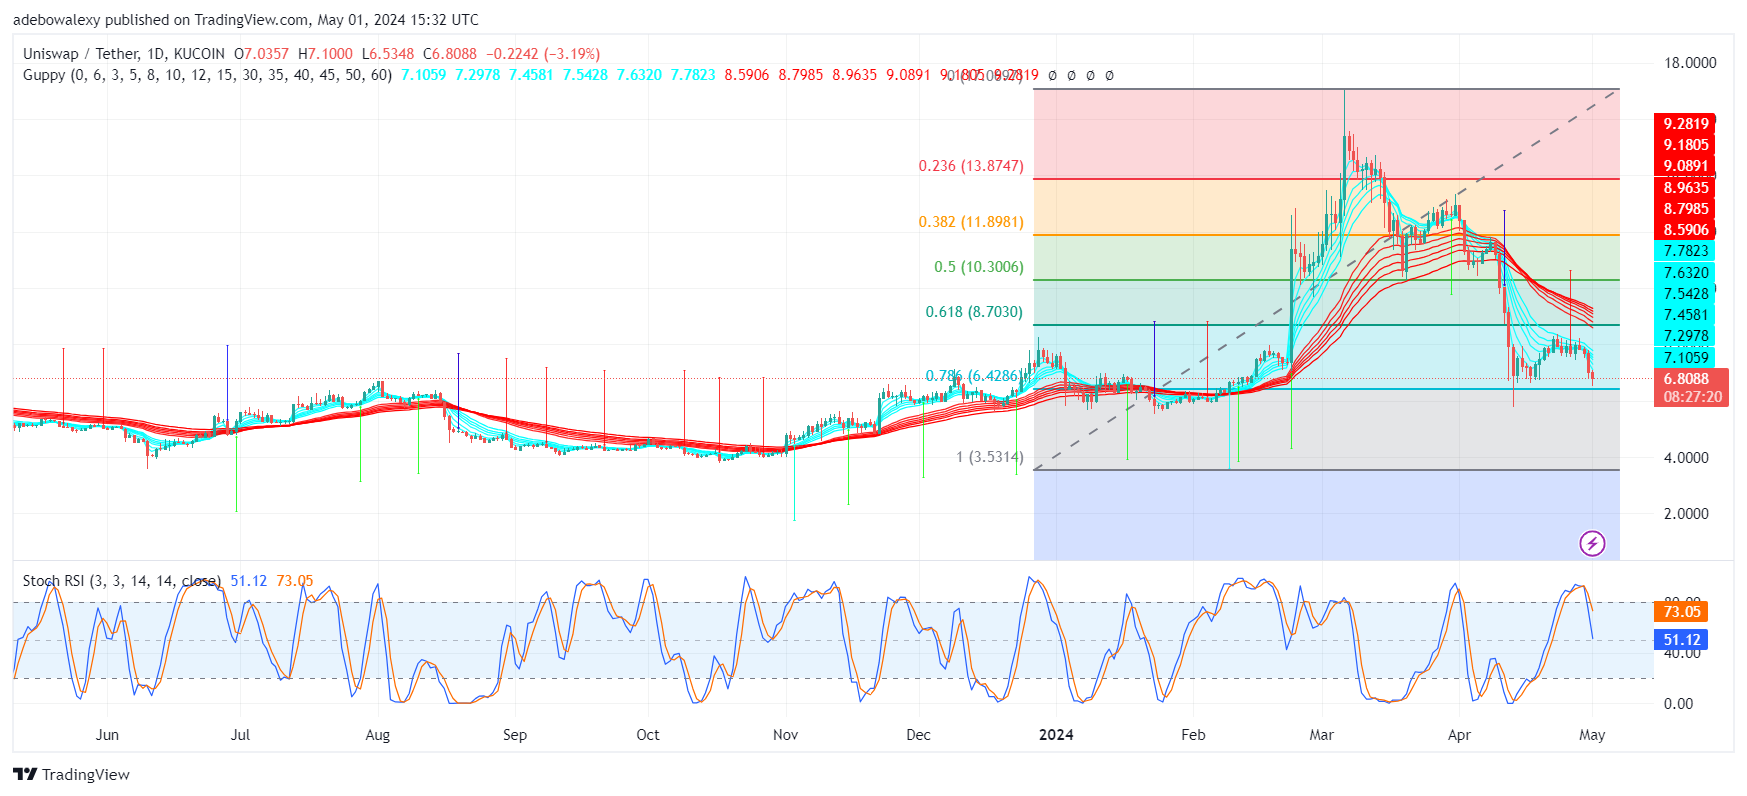
Task: Click the Jun label on time axis
Action: pos(107,735)
